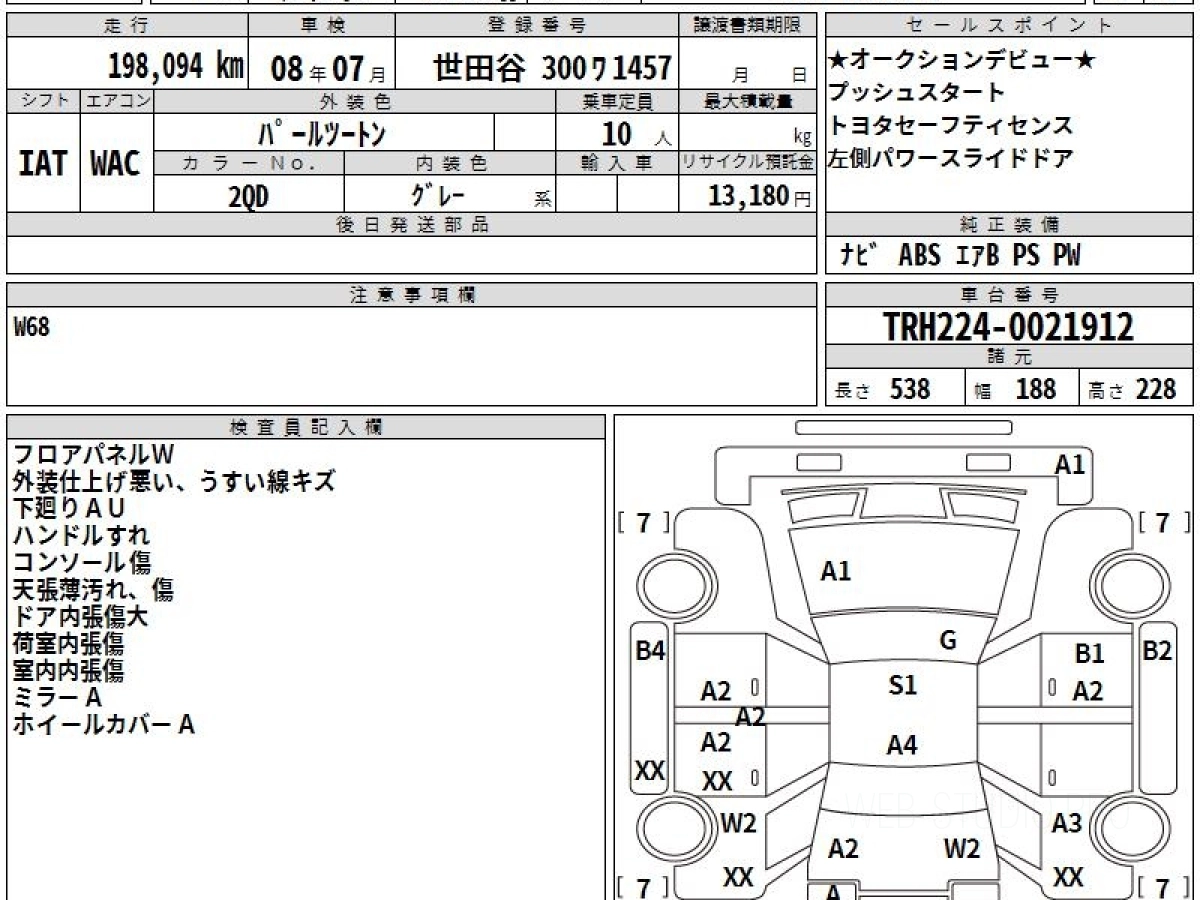The width and height of the screenshot is (1200, 900).
Task: Click the inspector note 下廻りAU
Action: (x=69, y=508)
